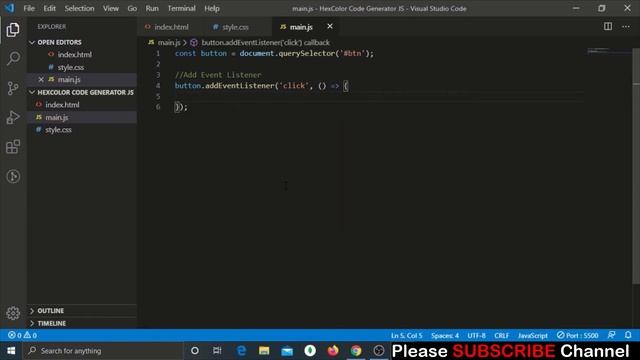The height and width of the screenshot is (360, 640).
Task: Open the Search view in activity bar
Action: [13, 59]
